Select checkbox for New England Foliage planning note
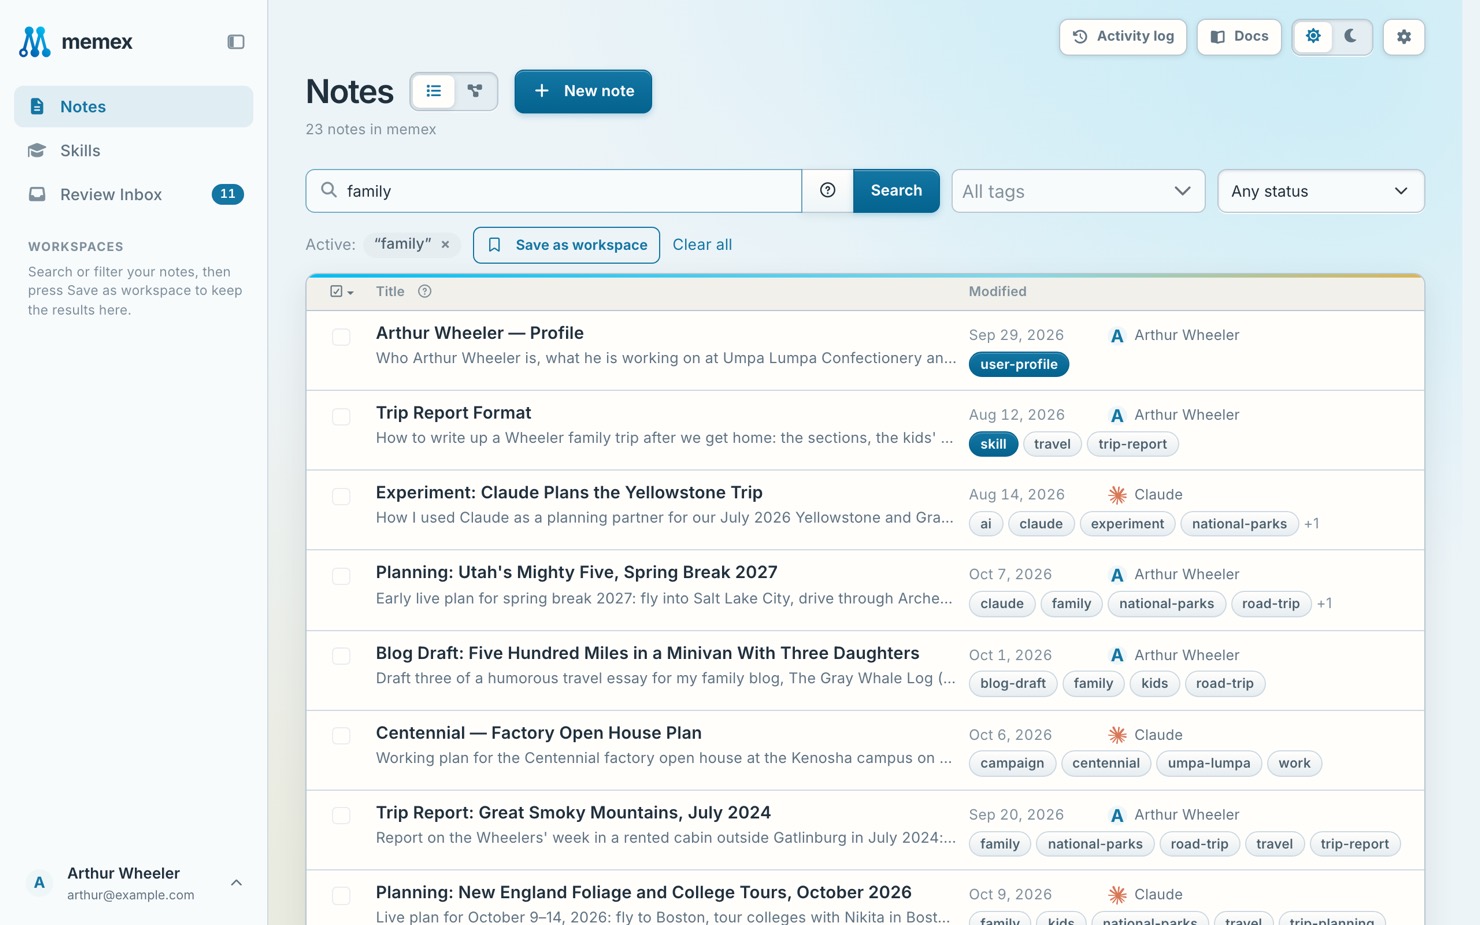 coord(341,896)
